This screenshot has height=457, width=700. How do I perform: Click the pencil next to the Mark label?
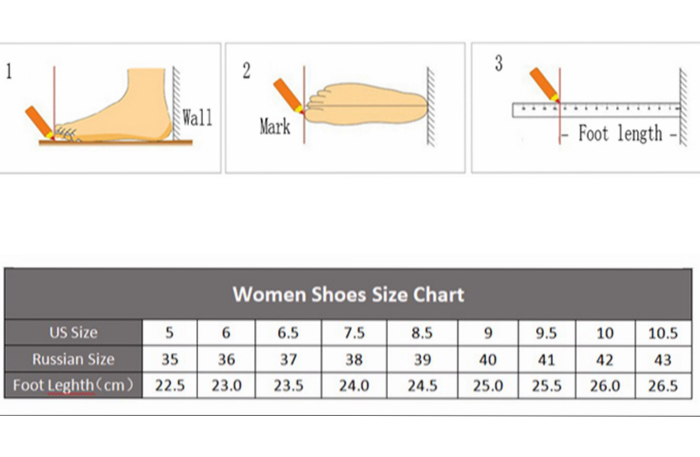(290, 93)
